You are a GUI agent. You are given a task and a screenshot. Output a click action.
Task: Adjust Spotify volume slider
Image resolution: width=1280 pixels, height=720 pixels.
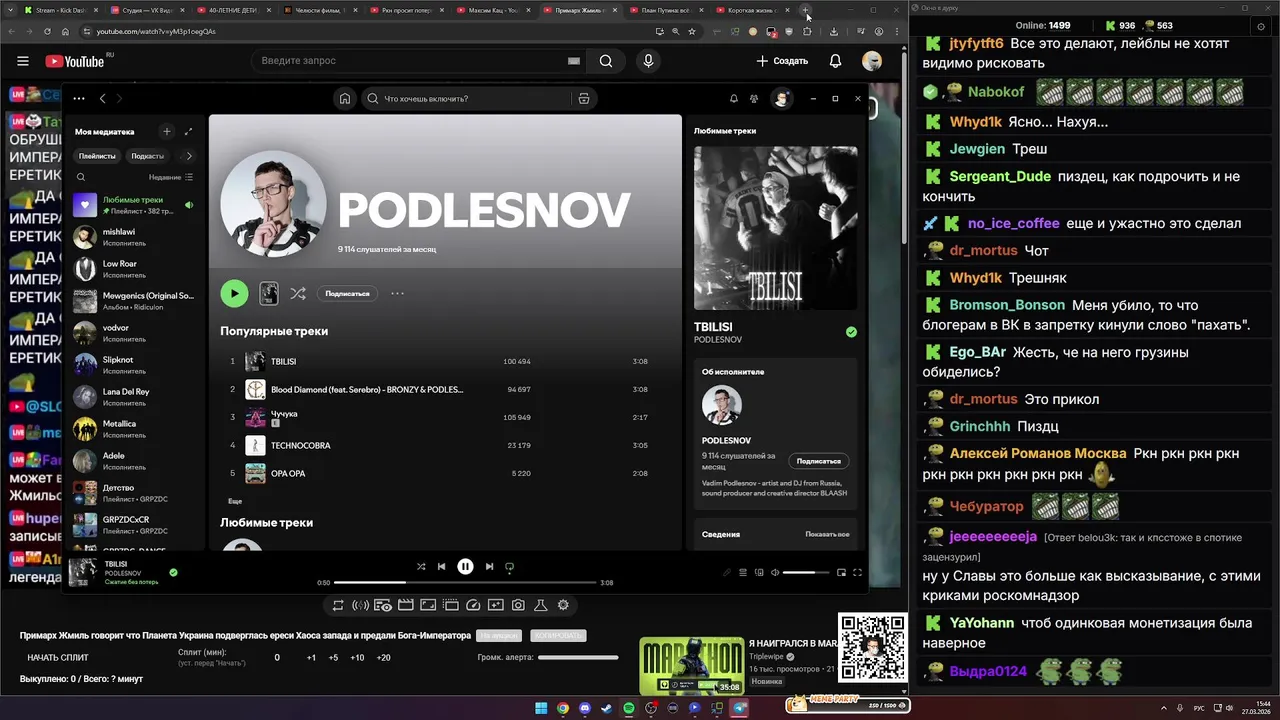[806, 573]
